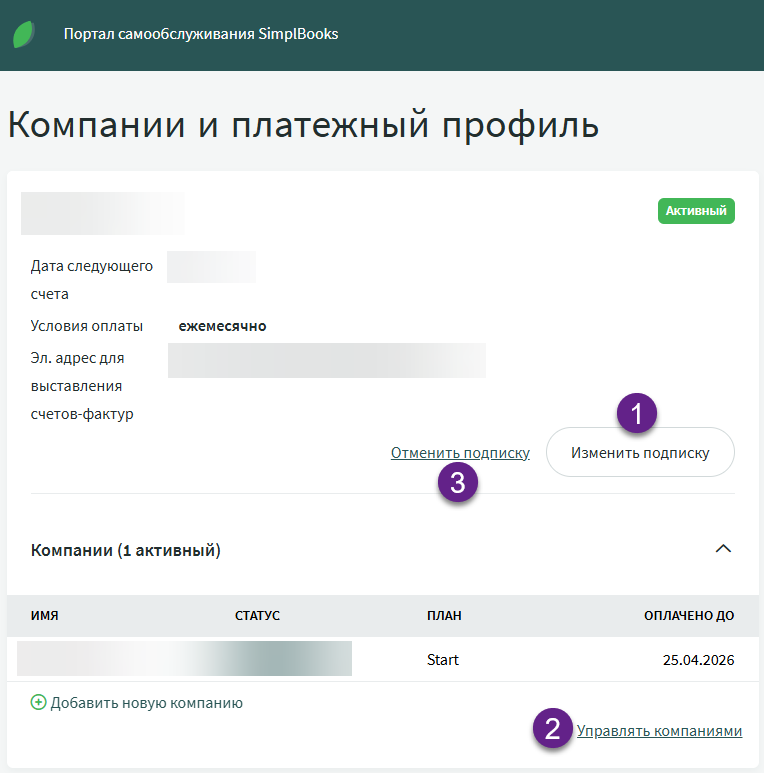Click the "ПЛАН" column header
764x773 pixels.
[x=444, y=616]
